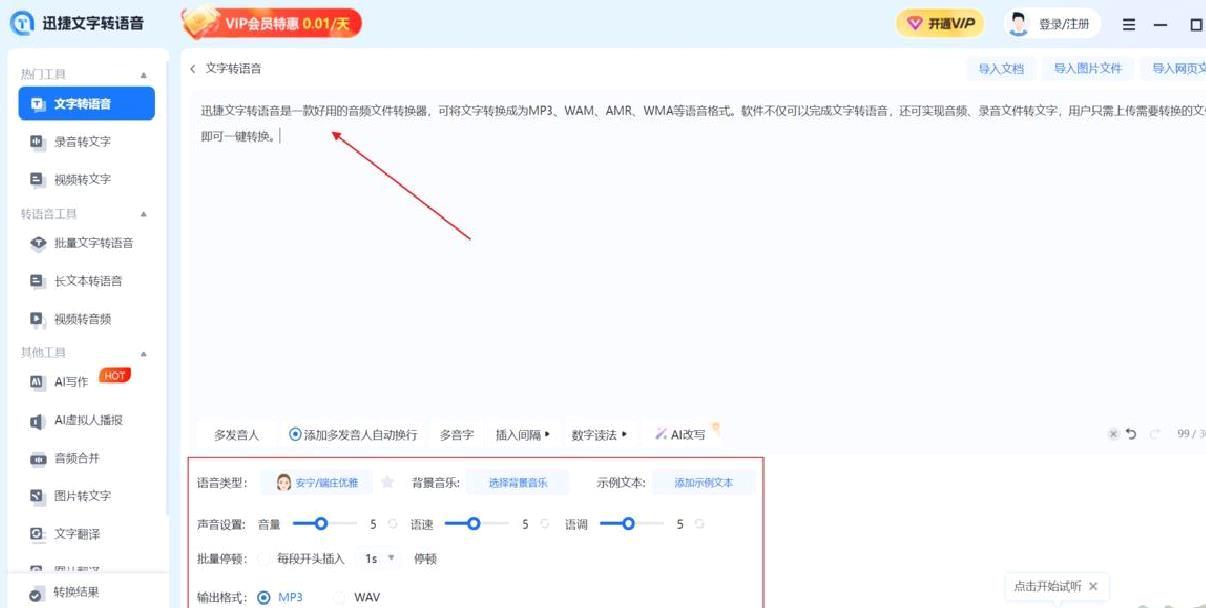
Task: Toggle 添加多发音人自动换行 option
Action: point(295,435)
